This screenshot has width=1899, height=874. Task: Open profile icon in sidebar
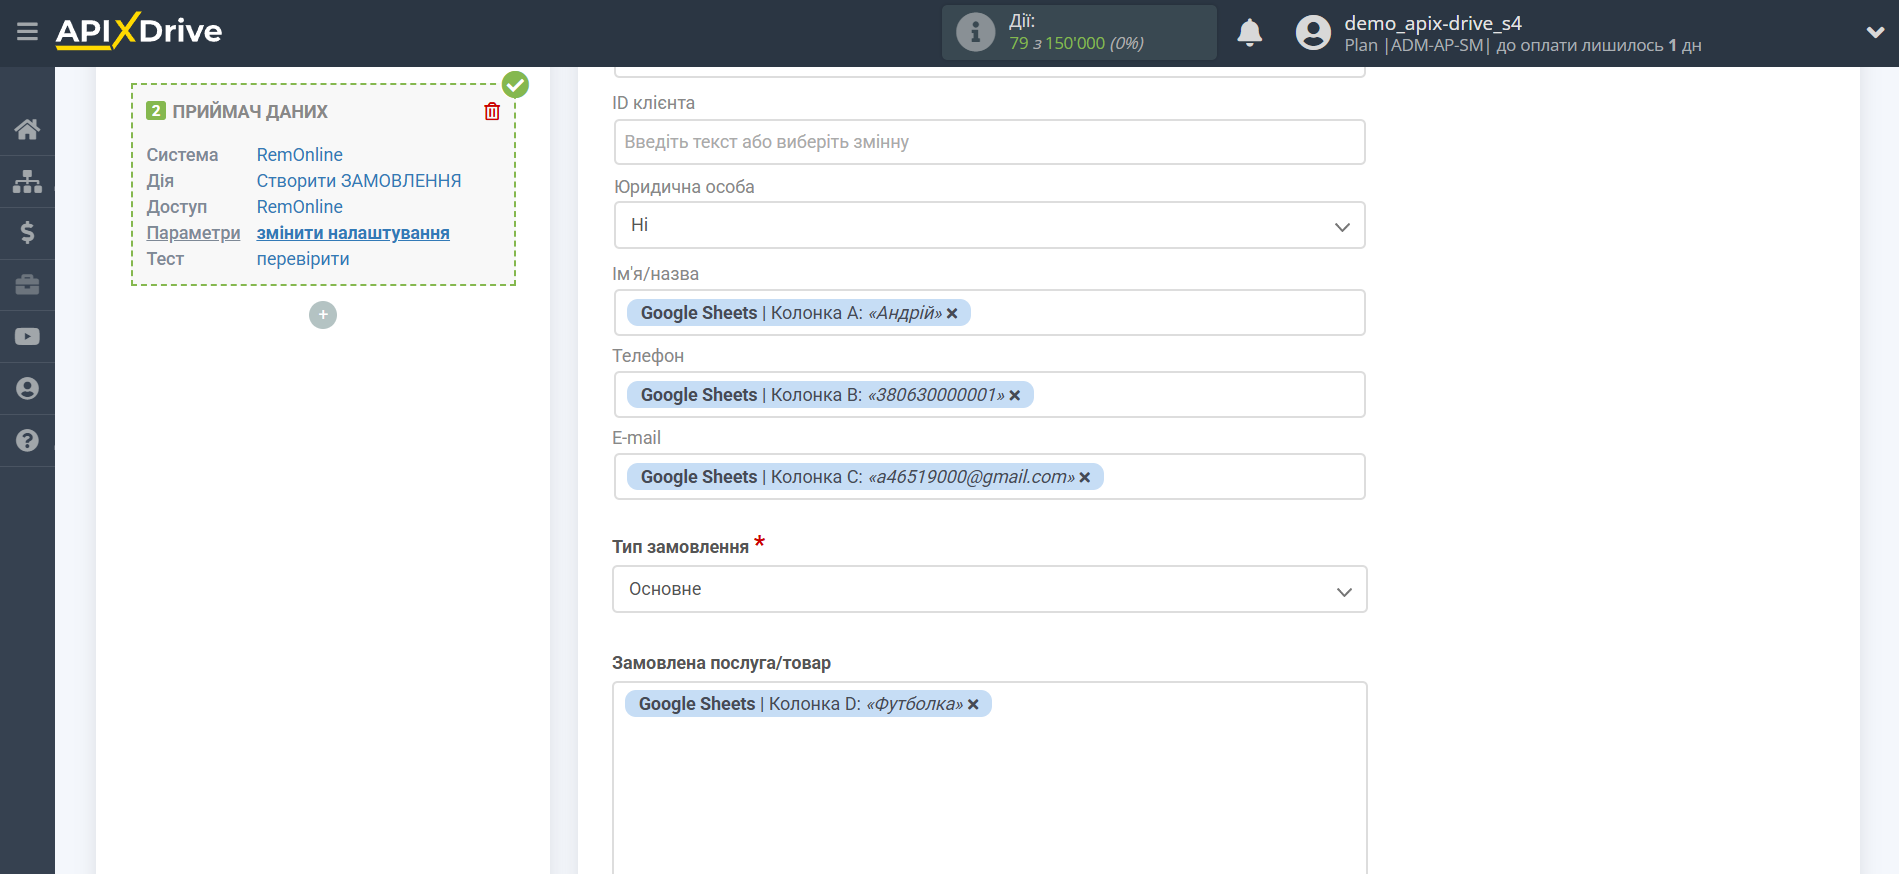click(x=27, y=389)
